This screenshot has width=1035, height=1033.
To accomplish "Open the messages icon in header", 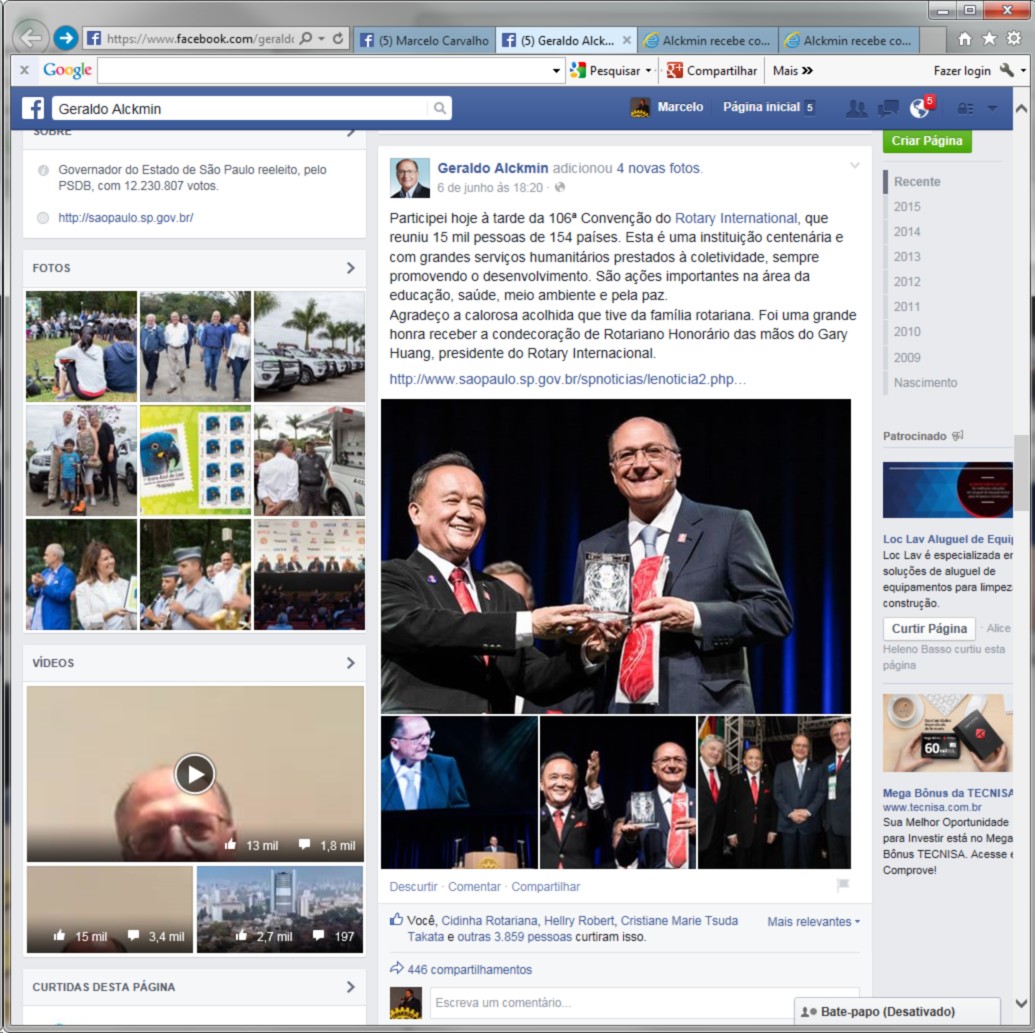I will pos(888,108).
